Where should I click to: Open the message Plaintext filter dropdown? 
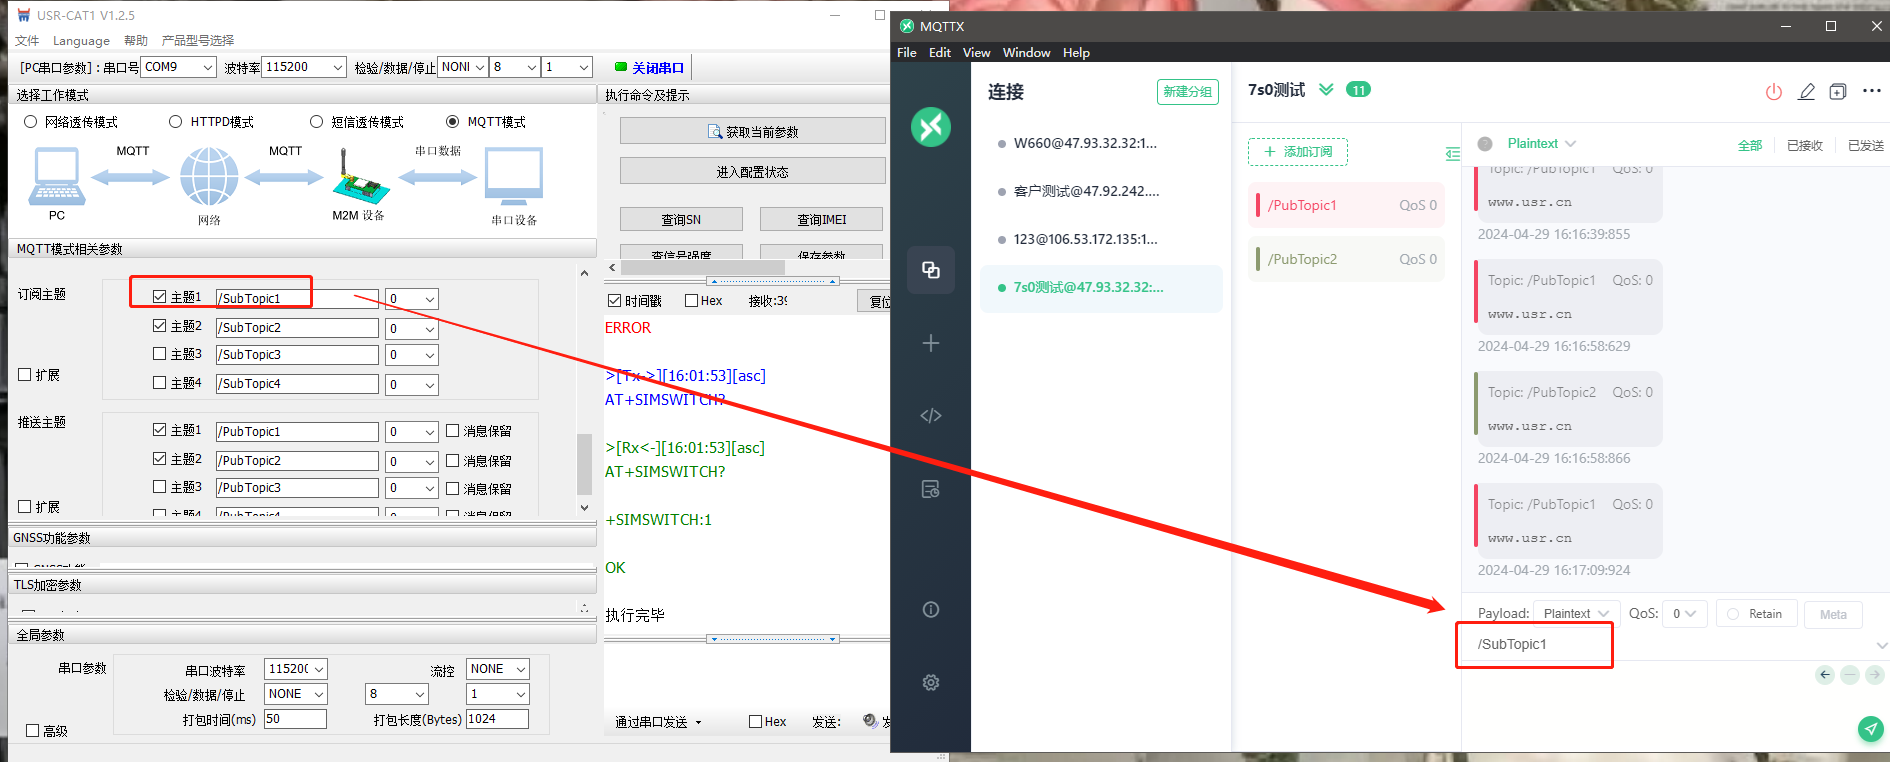pos(1541,144)
